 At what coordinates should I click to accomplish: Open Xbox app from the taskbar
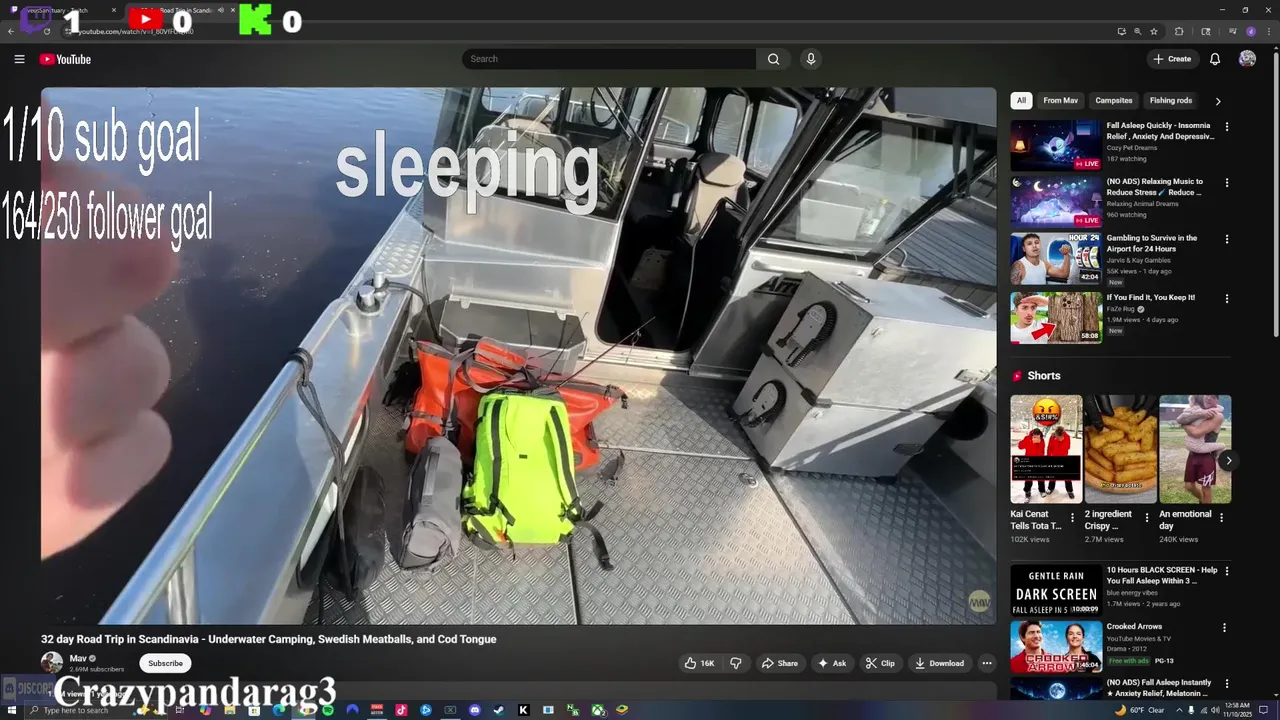[x=598, y=710]
